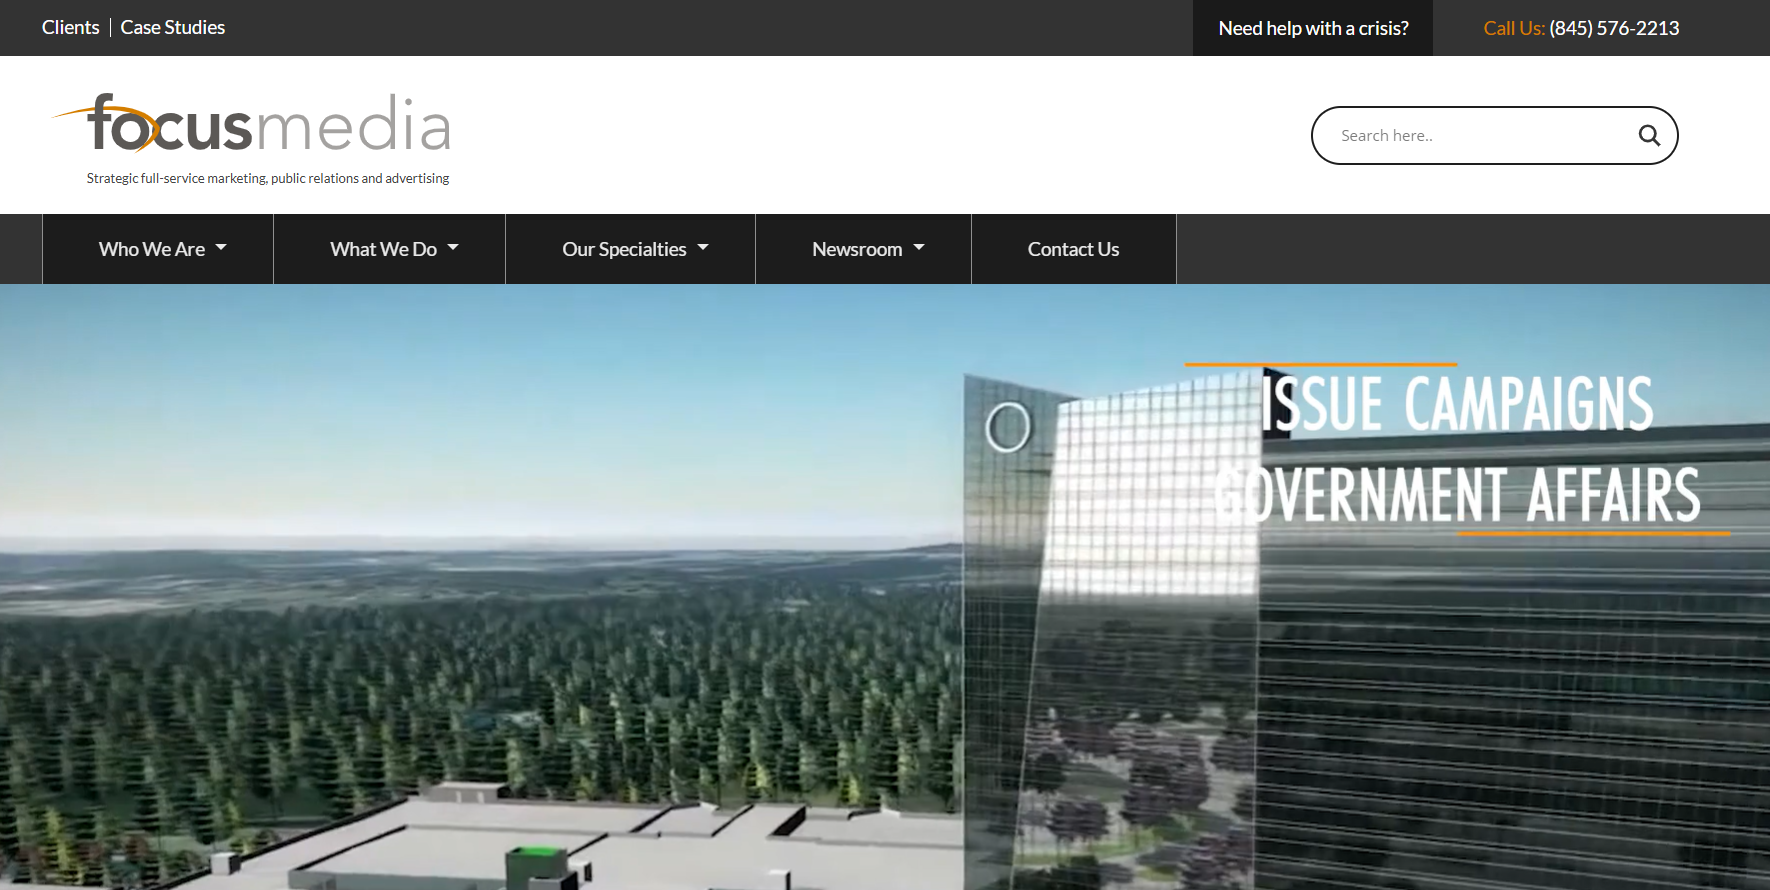Click the focusmedia logo
The height and width of the screenshot is (890, 1770).
[251, 123]
